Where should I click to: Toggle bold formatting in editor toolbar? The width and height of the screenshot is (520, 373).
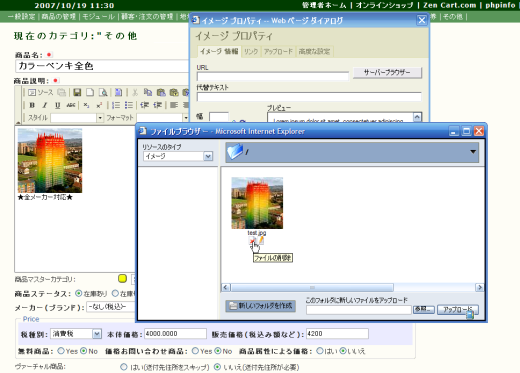32,105
